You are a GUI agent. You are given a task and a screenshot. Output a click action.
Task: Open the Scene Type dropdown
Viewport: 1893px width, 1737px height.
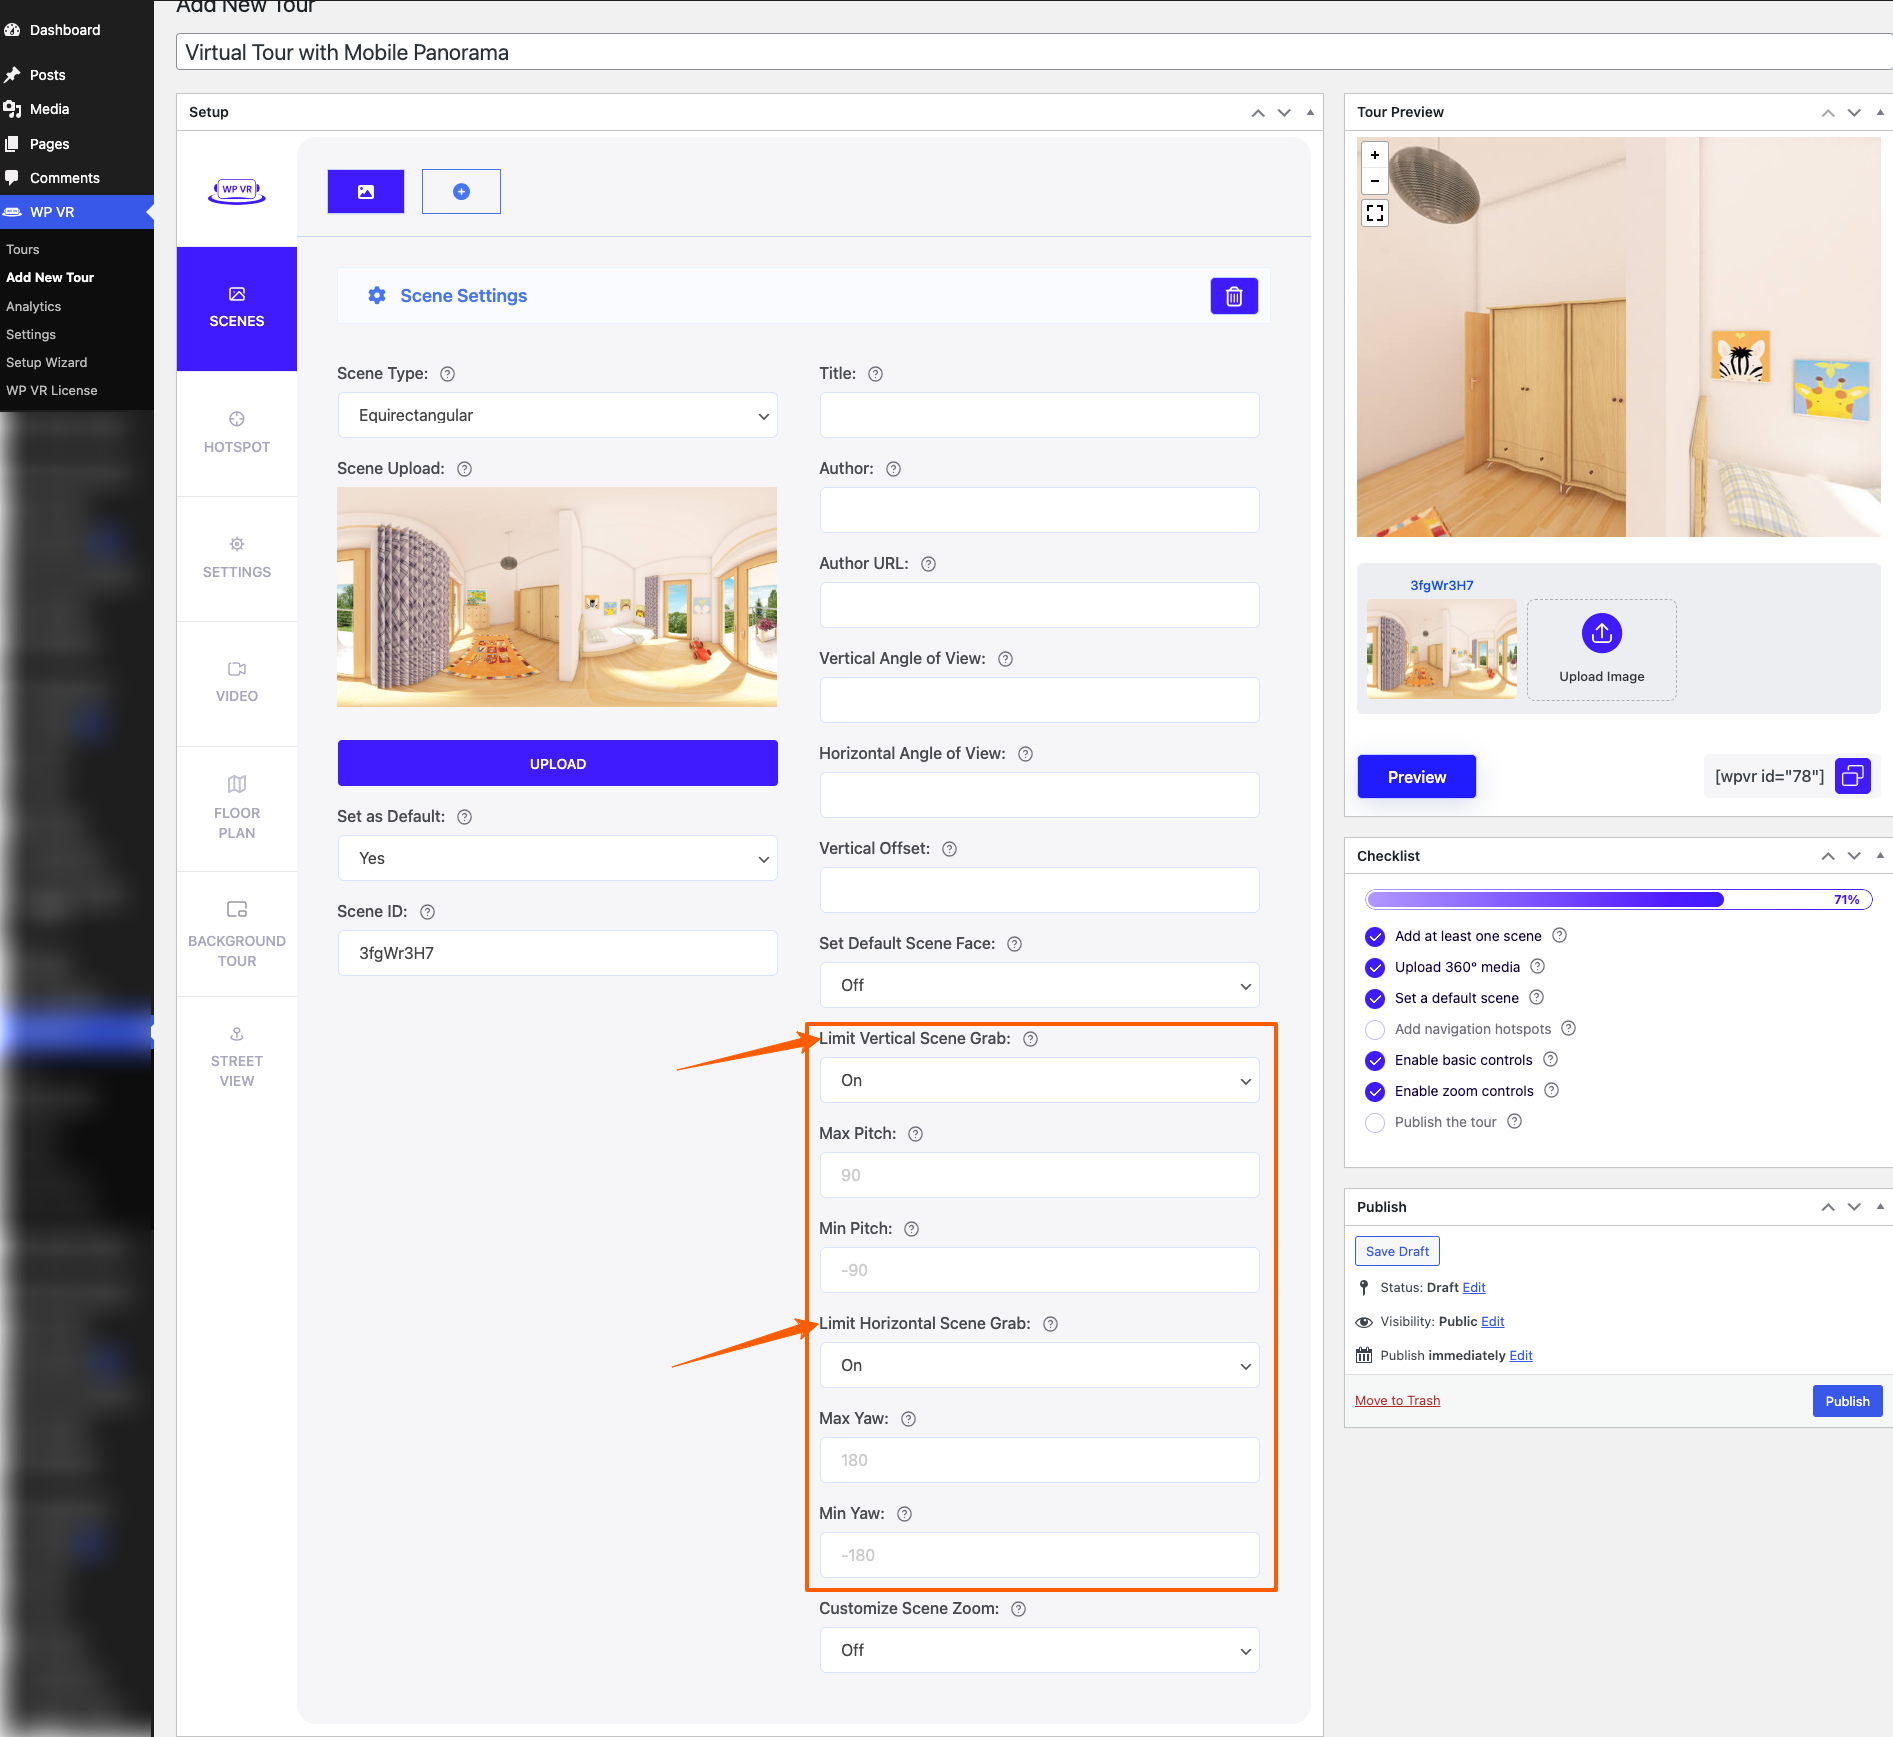pyautogui.click(x=557, y=415)
